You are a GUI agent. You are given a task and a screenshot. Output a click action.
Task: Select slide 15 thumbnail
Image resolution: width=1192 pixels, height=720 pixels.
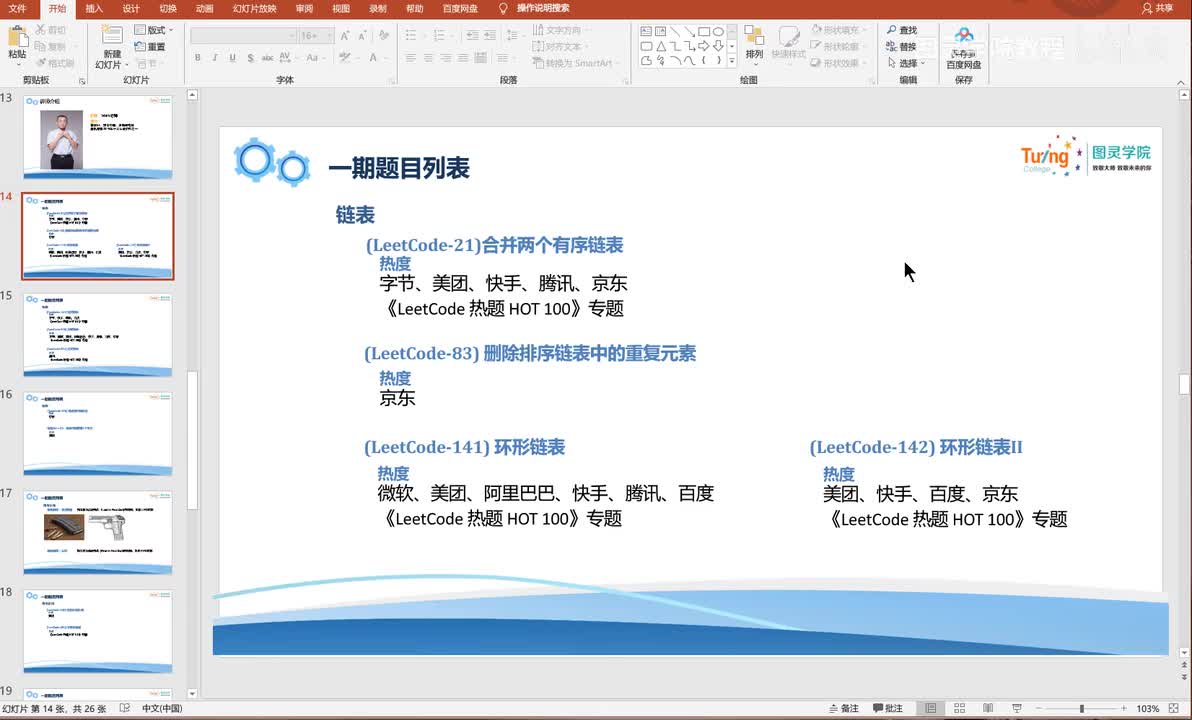98,335
